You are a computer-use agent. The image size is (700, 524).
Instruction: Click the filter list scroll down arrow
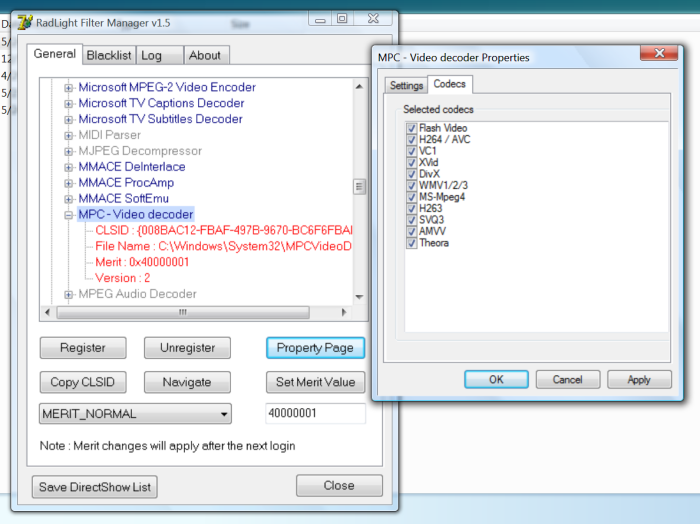click(359, 297)
